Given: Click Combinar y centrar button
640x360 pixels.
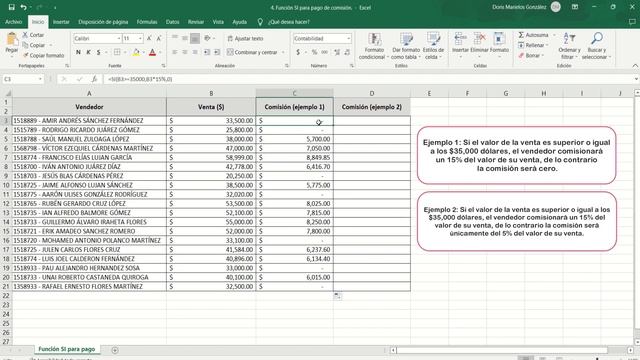Looking at the screenshot, I should click(252, 52).
